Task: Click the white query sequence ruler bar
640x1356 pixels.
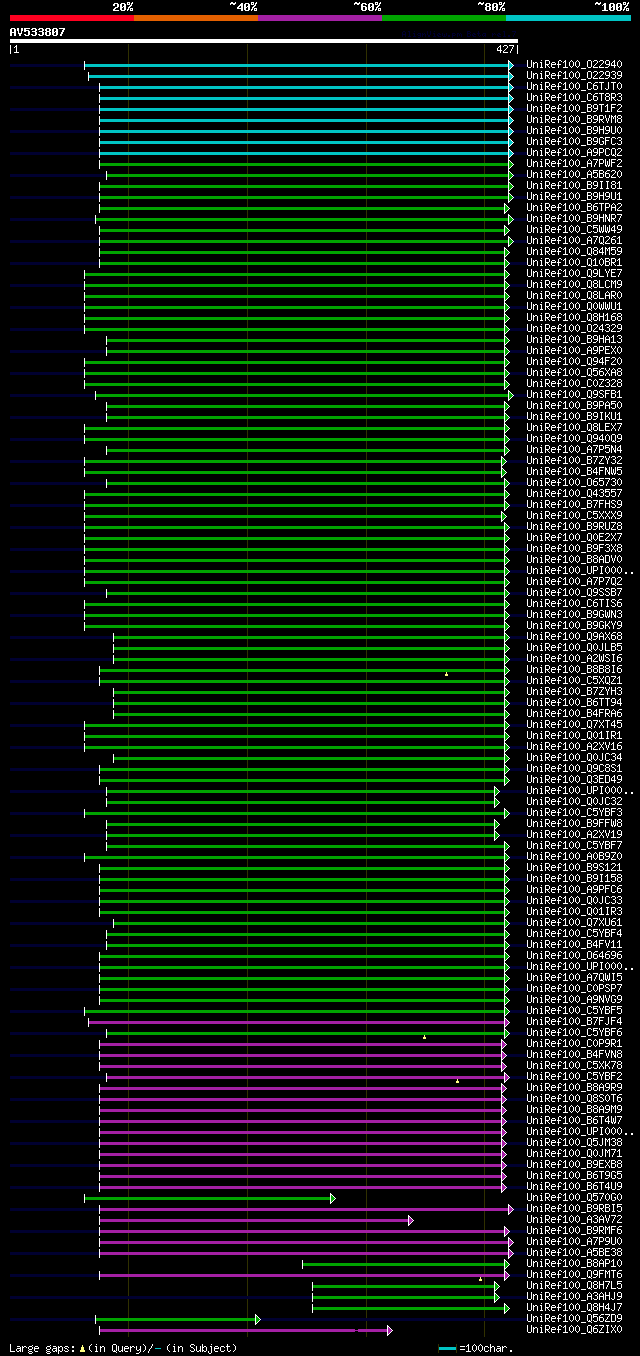Action: (x=264, y=41)
